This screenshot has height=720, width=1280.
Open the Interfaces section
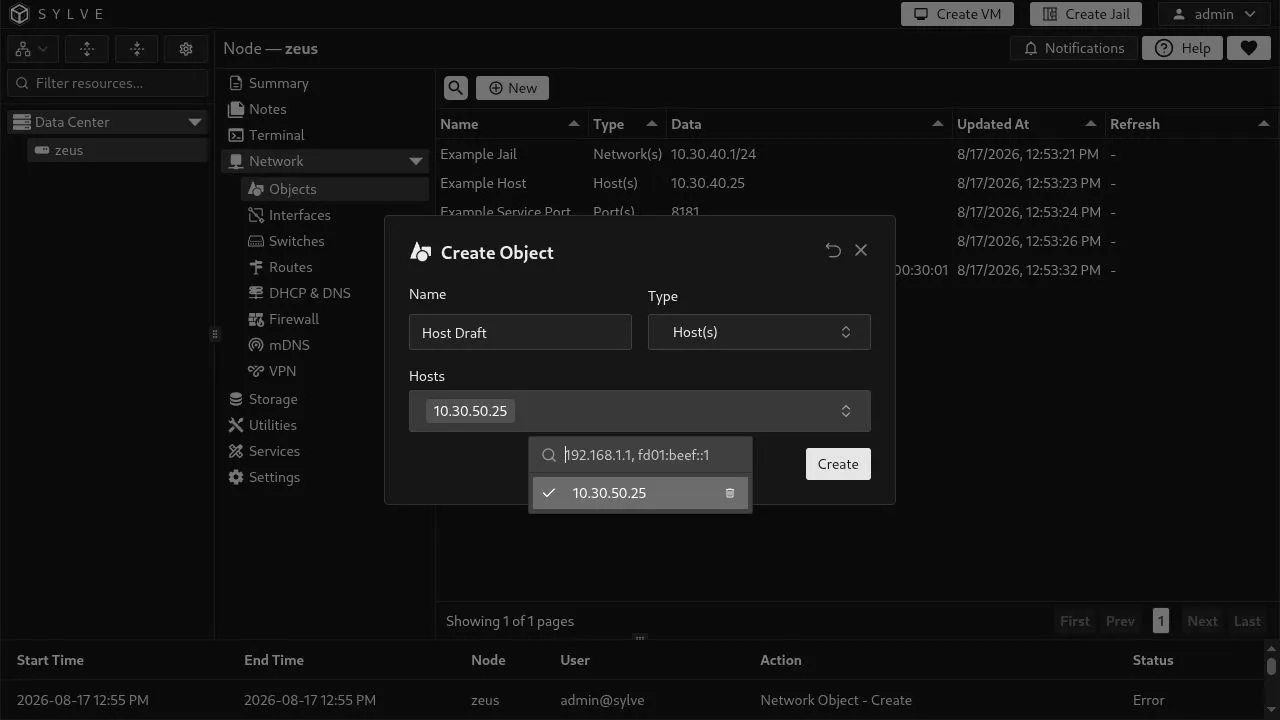click(x=334, y=215)
